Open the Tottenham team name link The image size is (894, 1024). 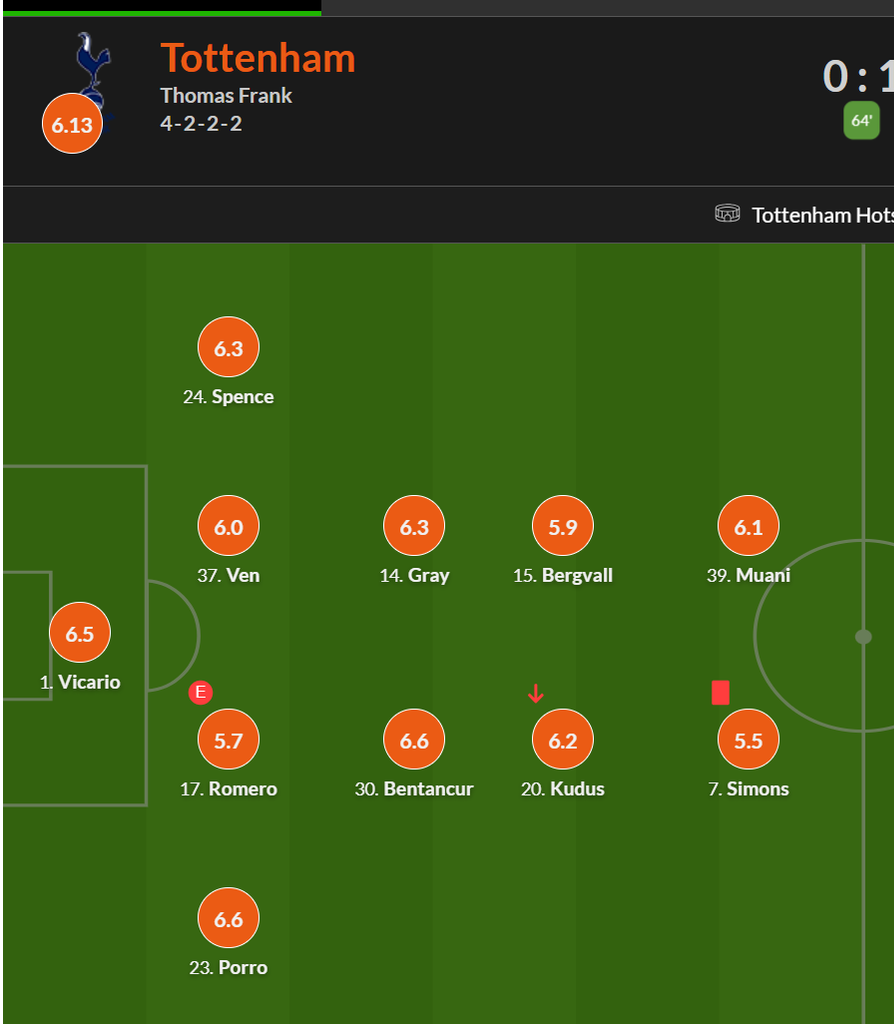(258, 58)
